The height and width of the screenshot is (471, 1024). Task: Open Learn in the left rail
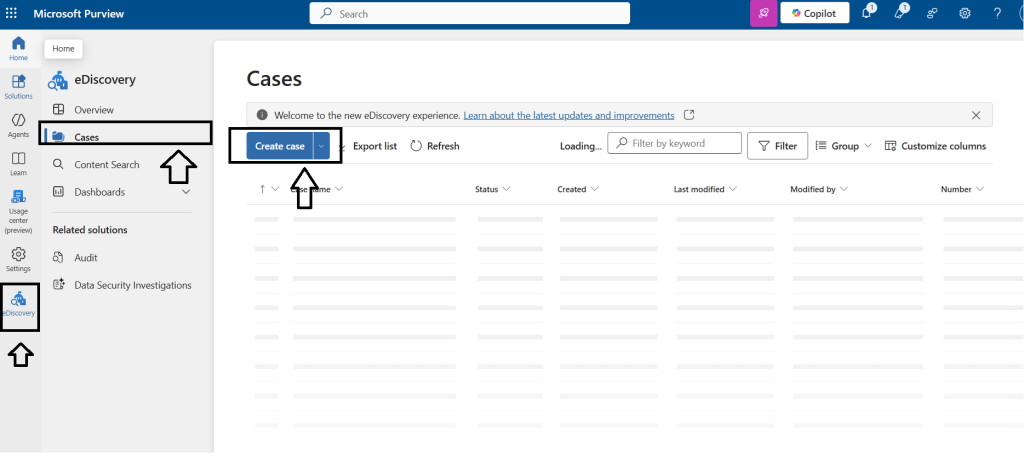(x=18, y=164)
